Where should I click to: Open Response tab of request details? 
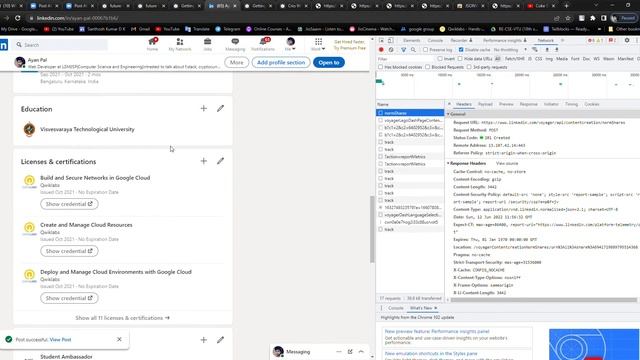(529, 104)
